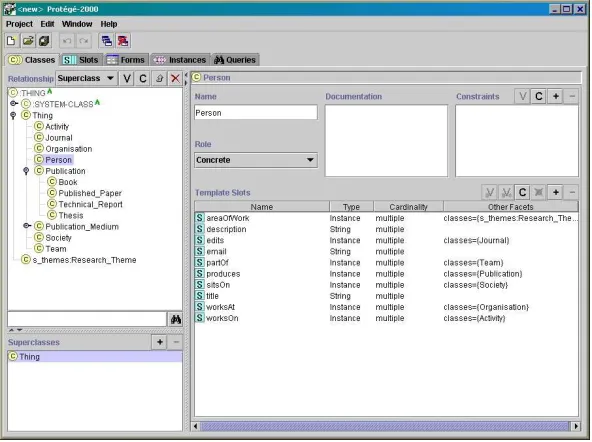Click the Name field containing Person

256,113
